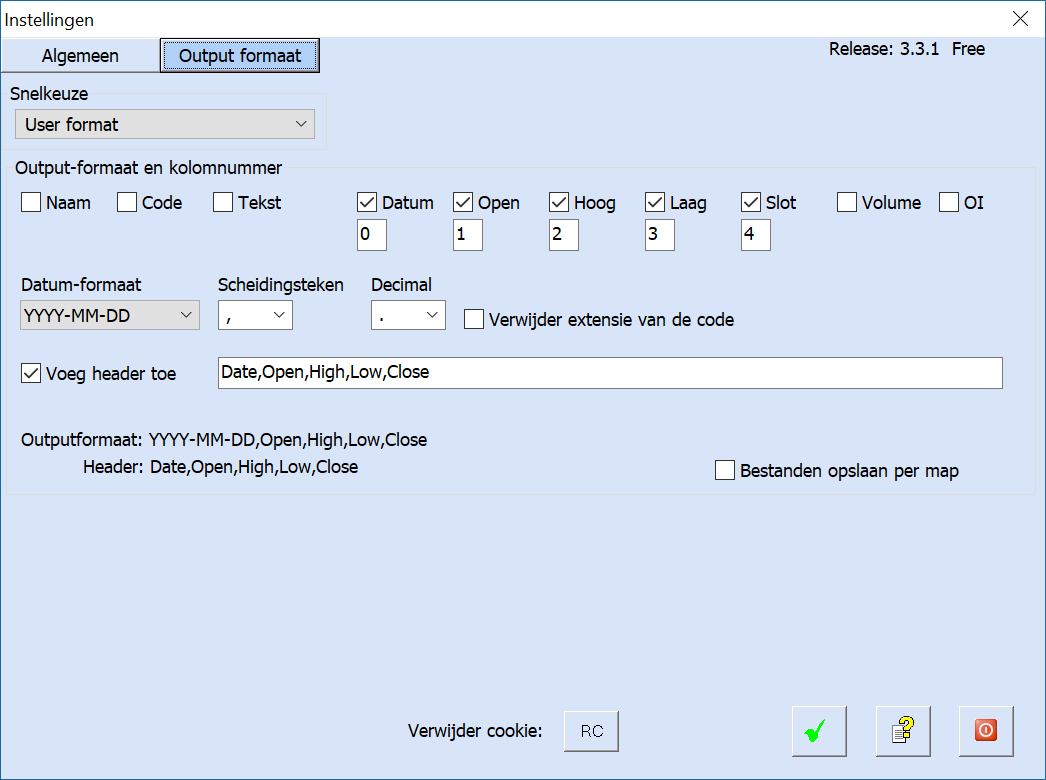The height and width of the screenshot is (780, 1046).
Task: Expand the Decimal character dropdown
Action: 408,316
